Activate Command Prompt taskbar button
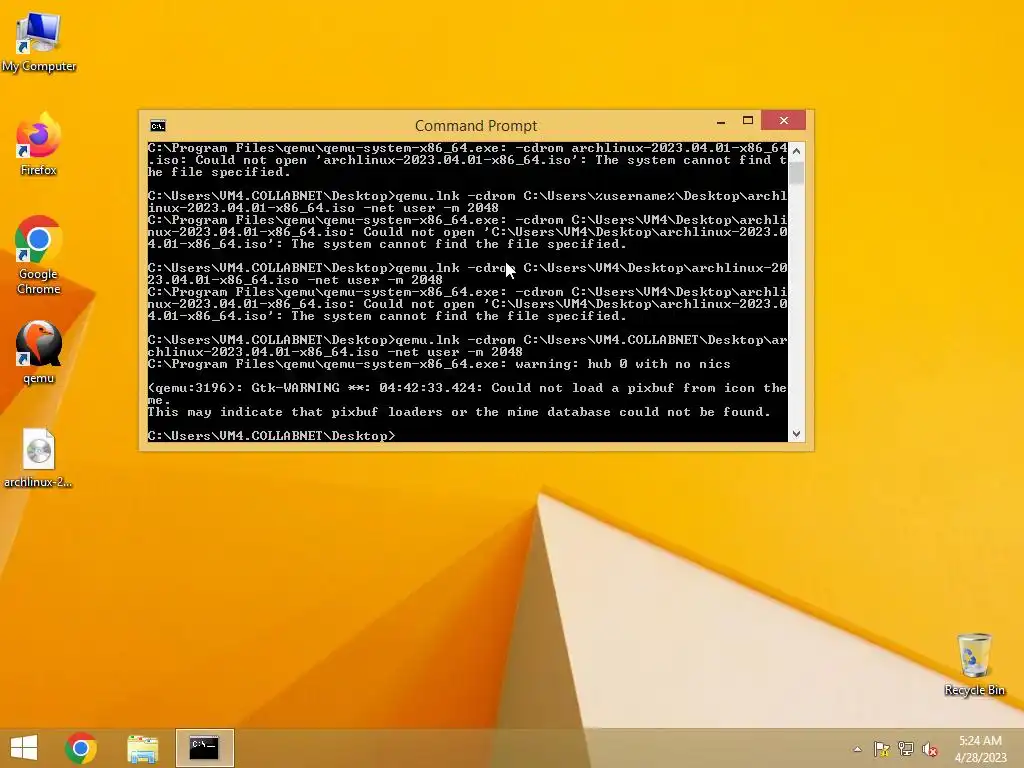Screen dimensions: 1024x768 204,748
